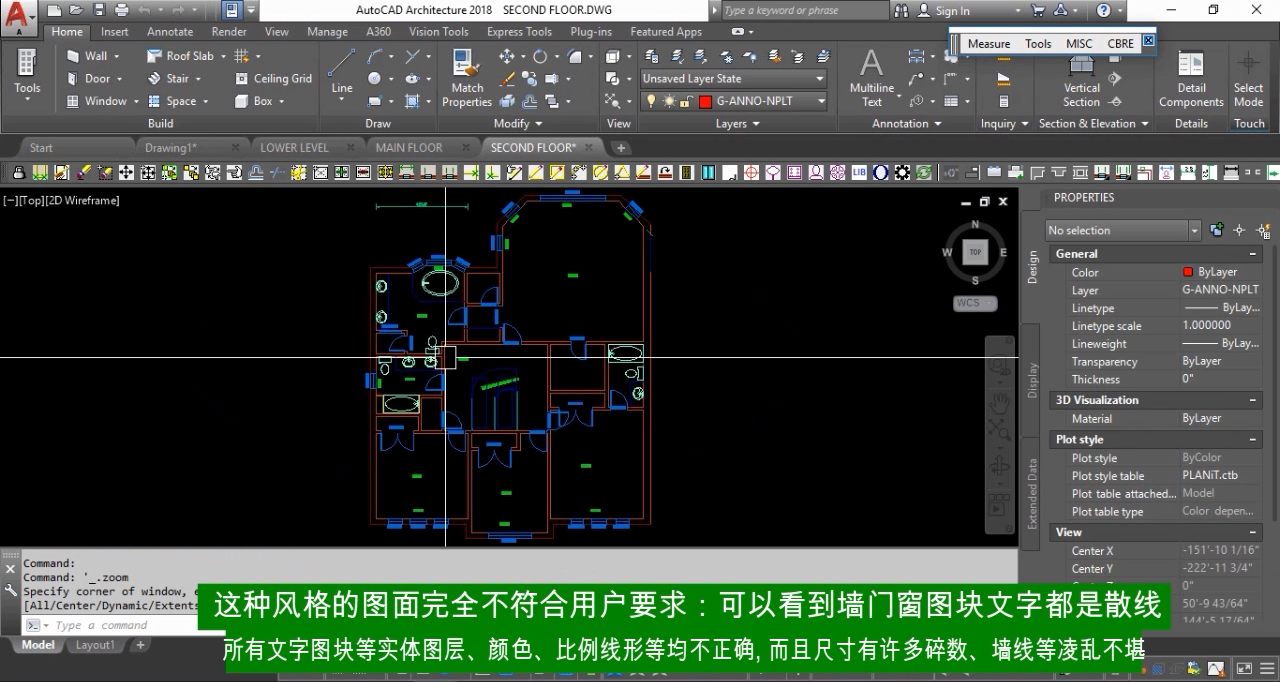Select the Space tool
The height and width of the screenshot is (682, 1280).
[x=177, y=101]
